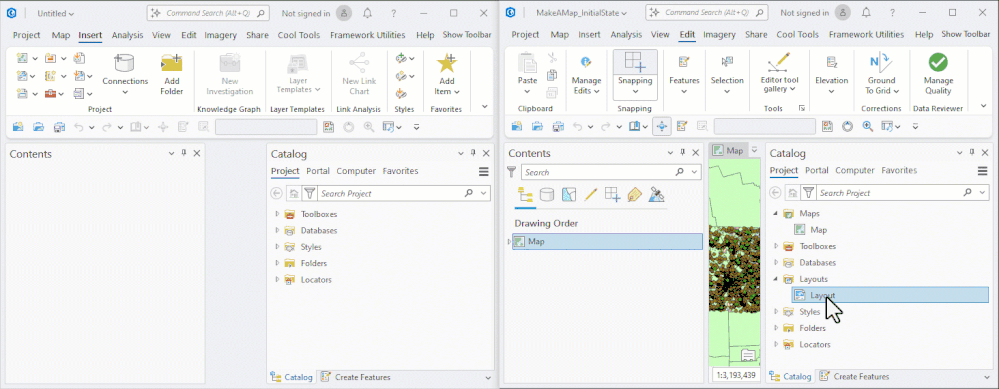Image resolution: width=999 pixels, height=389 pixels.
Task: Select List By Drawing Order in Contents
Action: [x=526, y=195]
